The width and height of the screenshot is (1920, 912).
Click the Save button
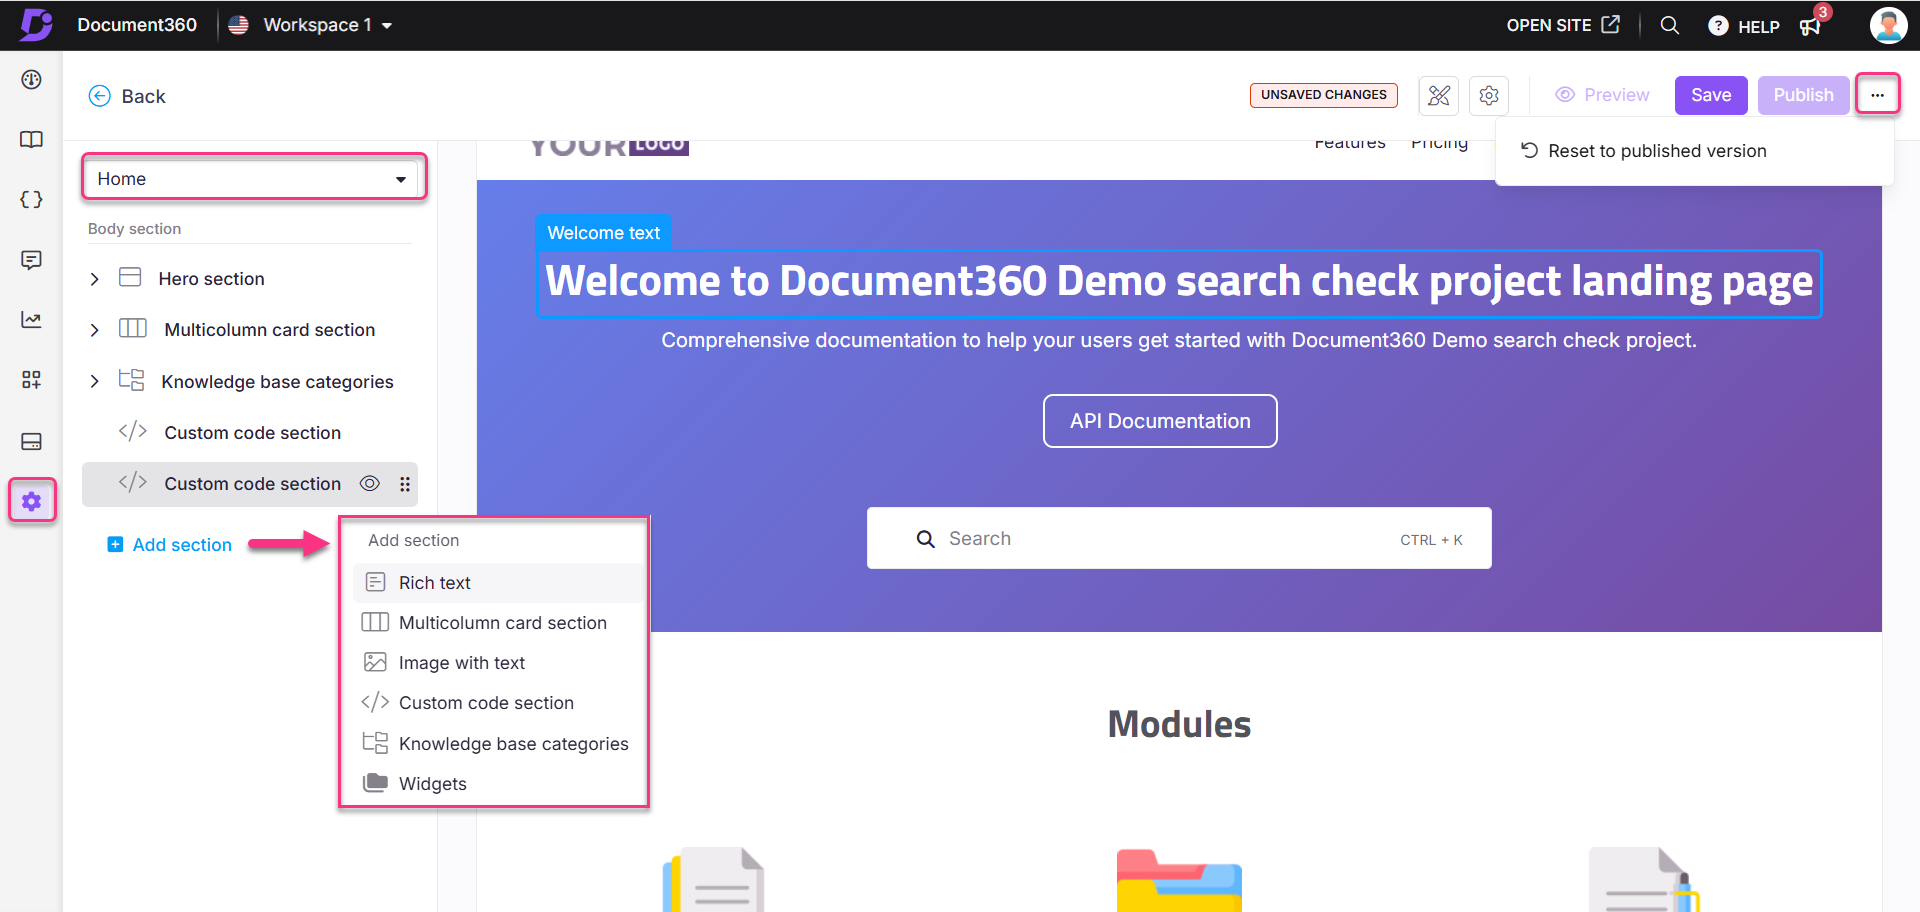(1711, 95)
